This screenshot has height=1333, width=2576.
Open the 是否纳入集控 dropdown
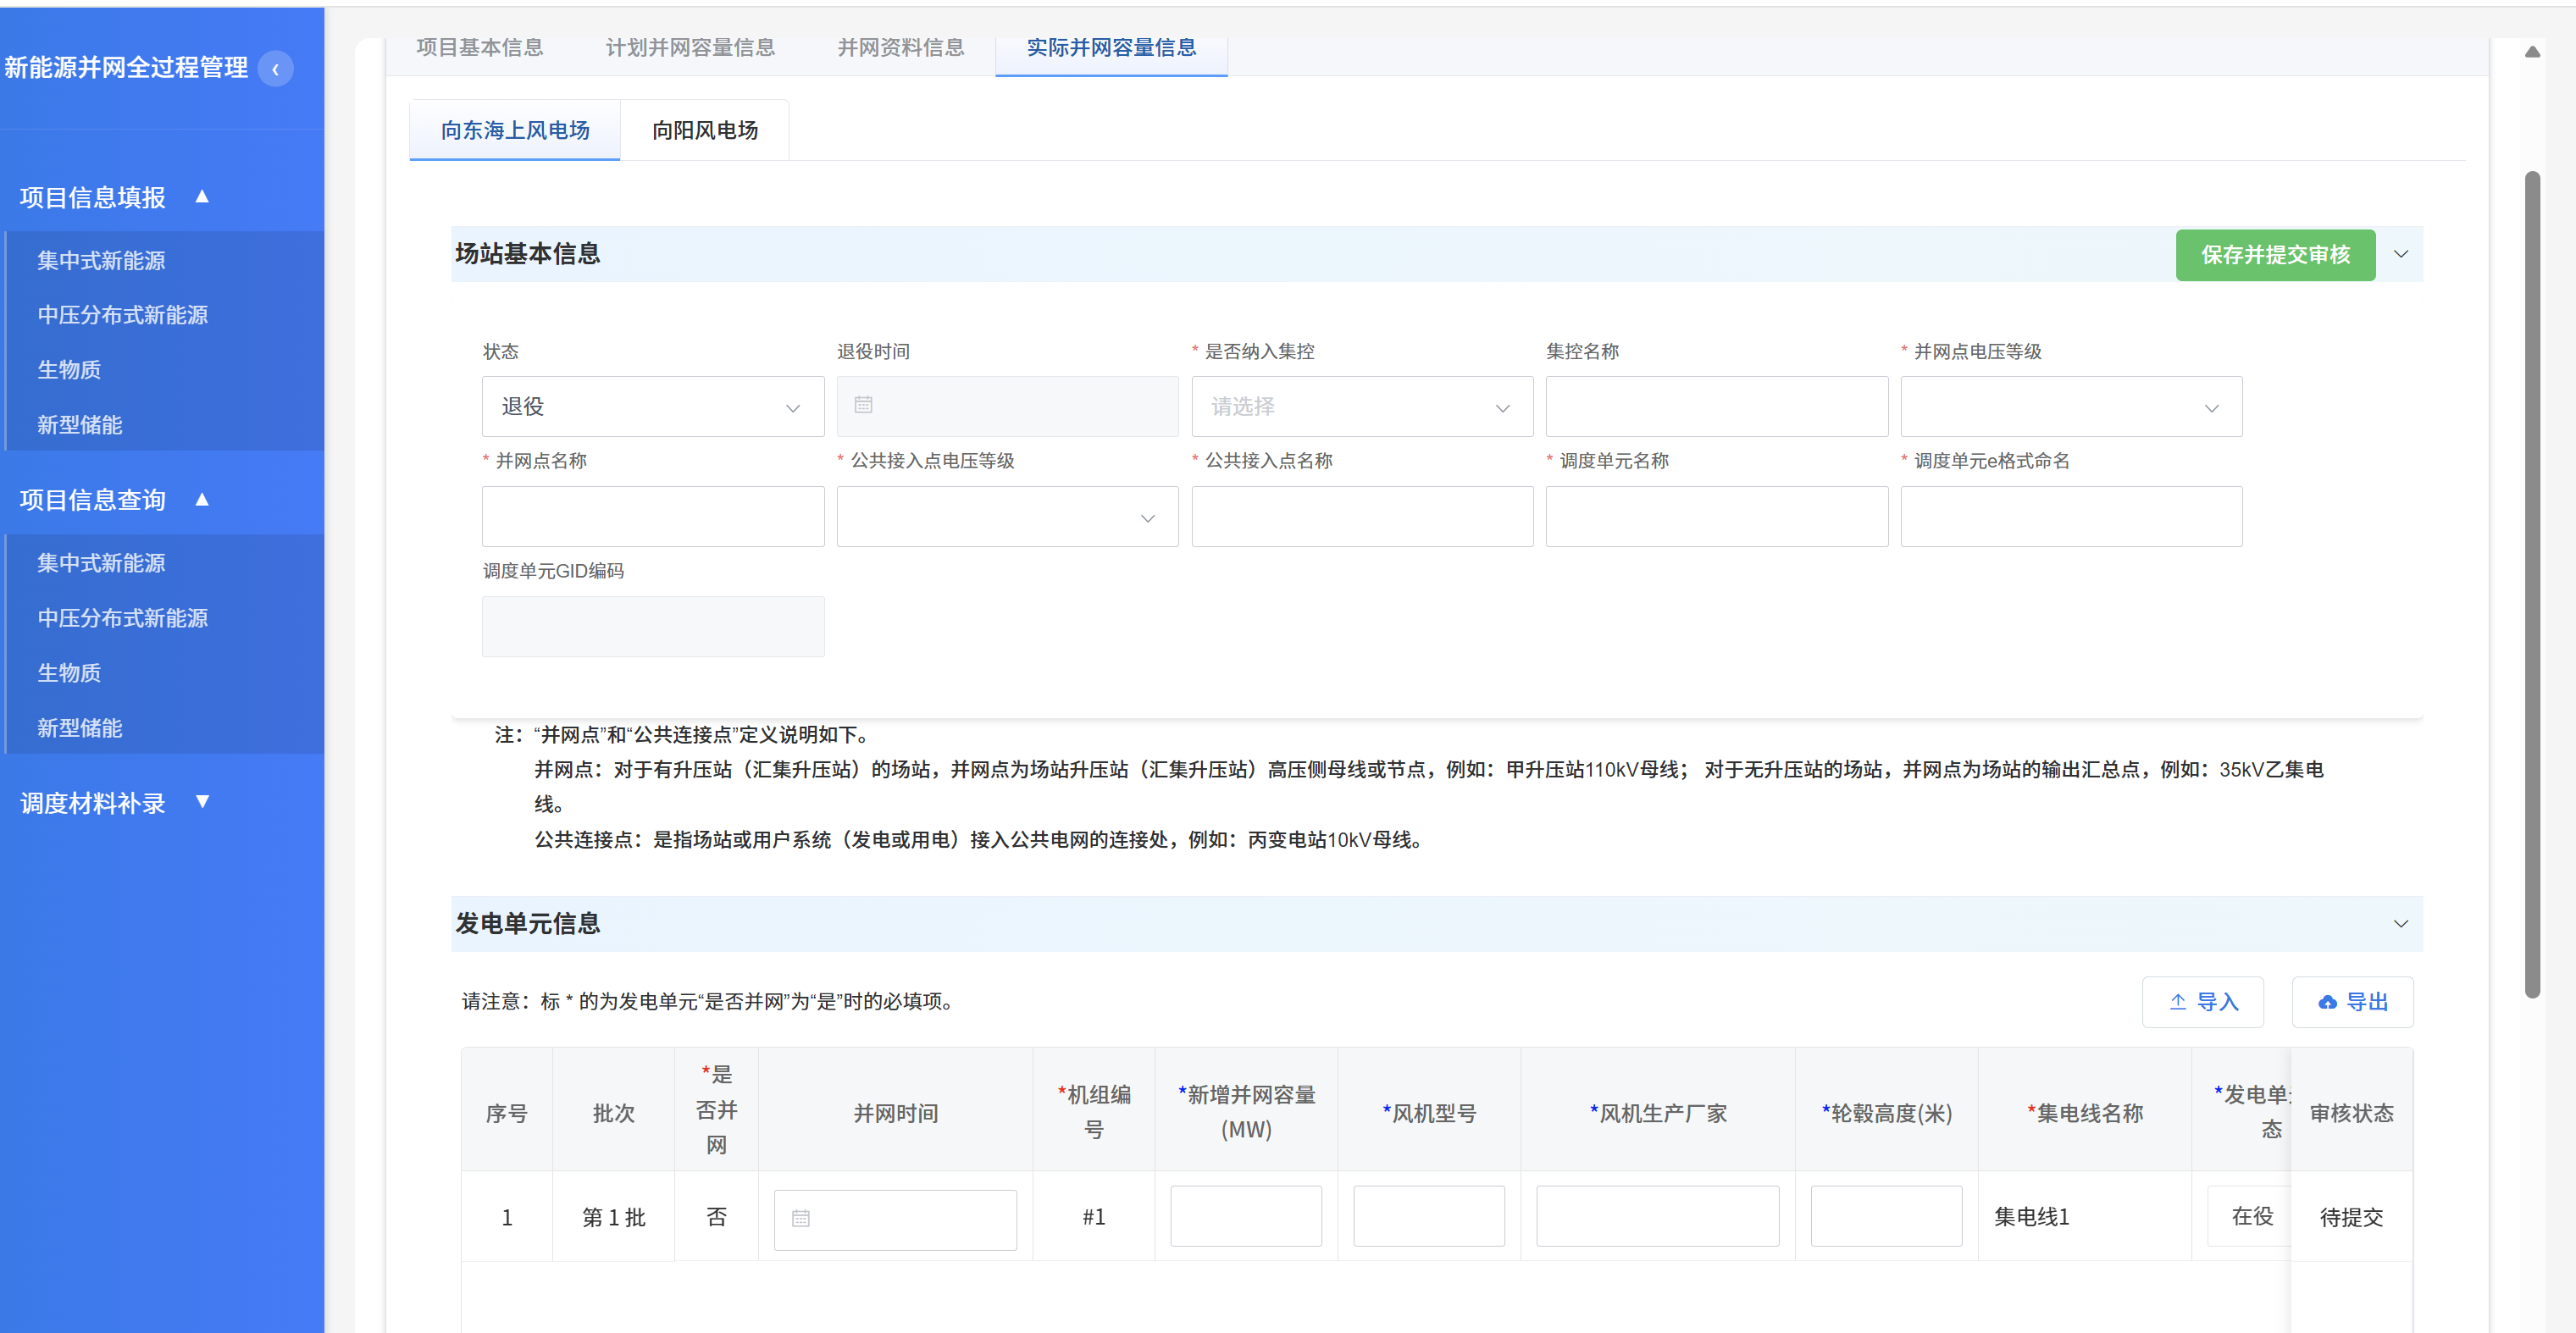1362,406
